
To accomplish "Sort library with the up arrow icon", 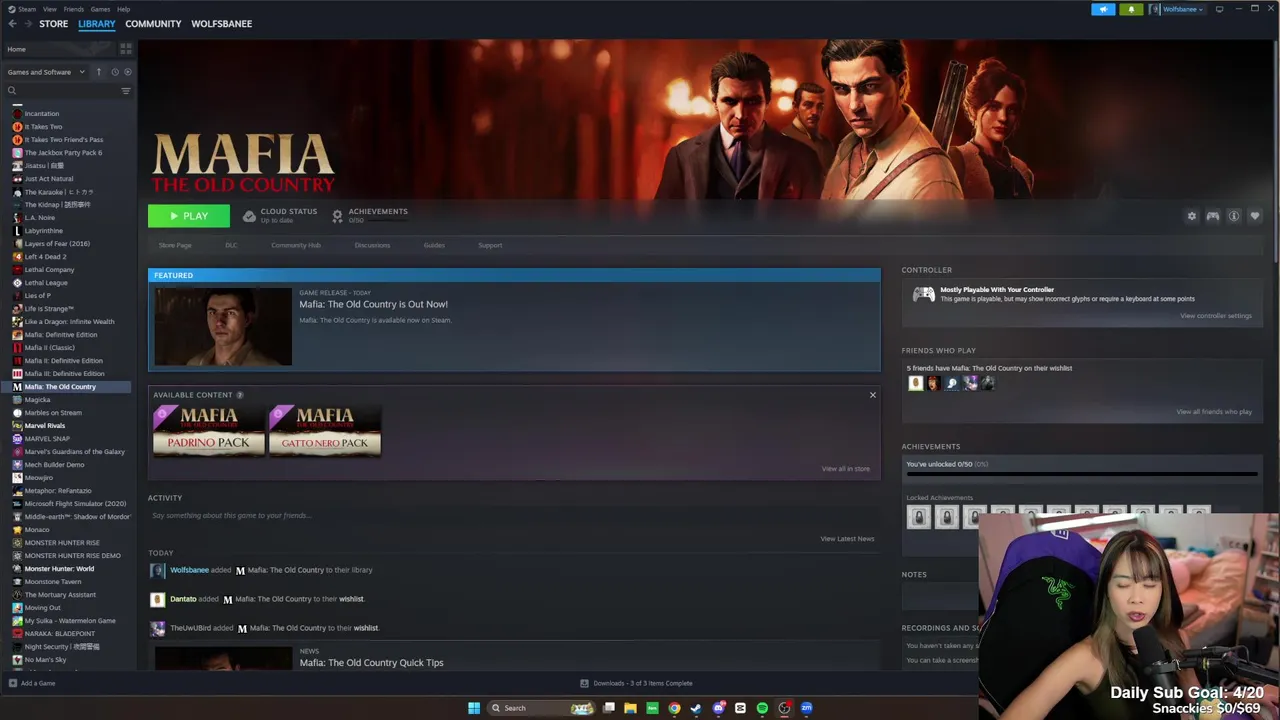I will pos(98,72).
